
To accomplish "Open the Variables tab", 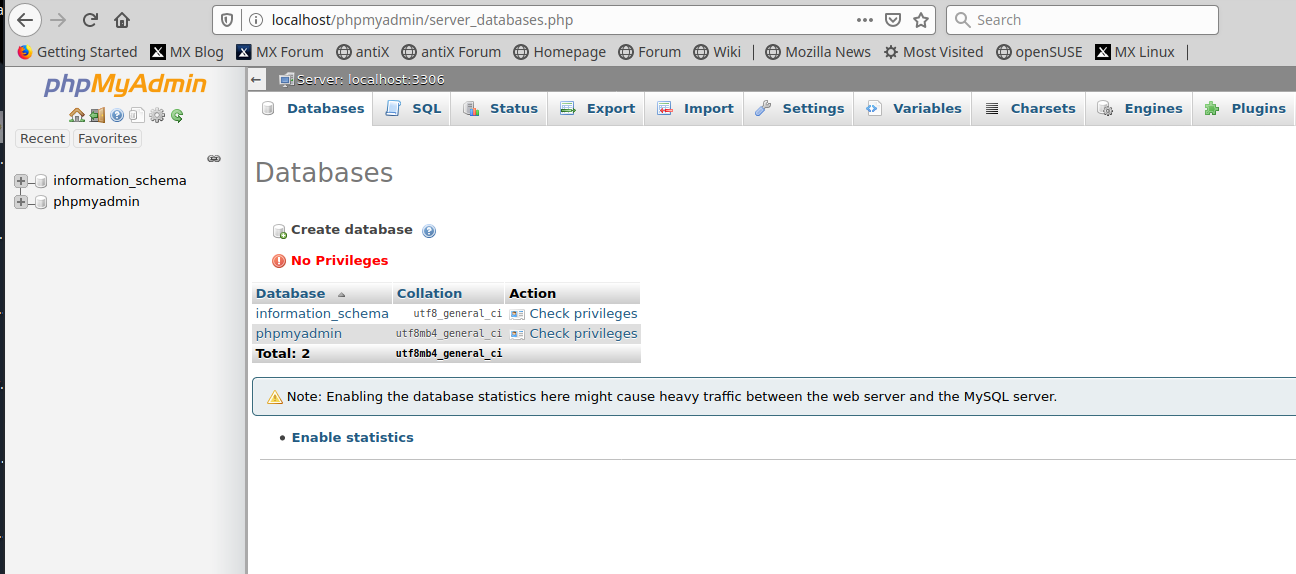I will [x=914, y=109].
